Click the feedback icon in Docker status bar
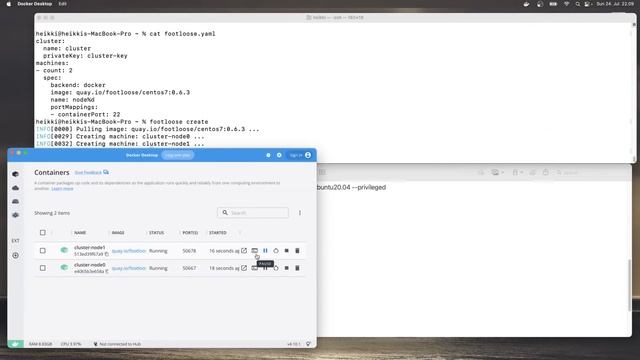Viewport: 640px width, 360px height. pos(309,344)
